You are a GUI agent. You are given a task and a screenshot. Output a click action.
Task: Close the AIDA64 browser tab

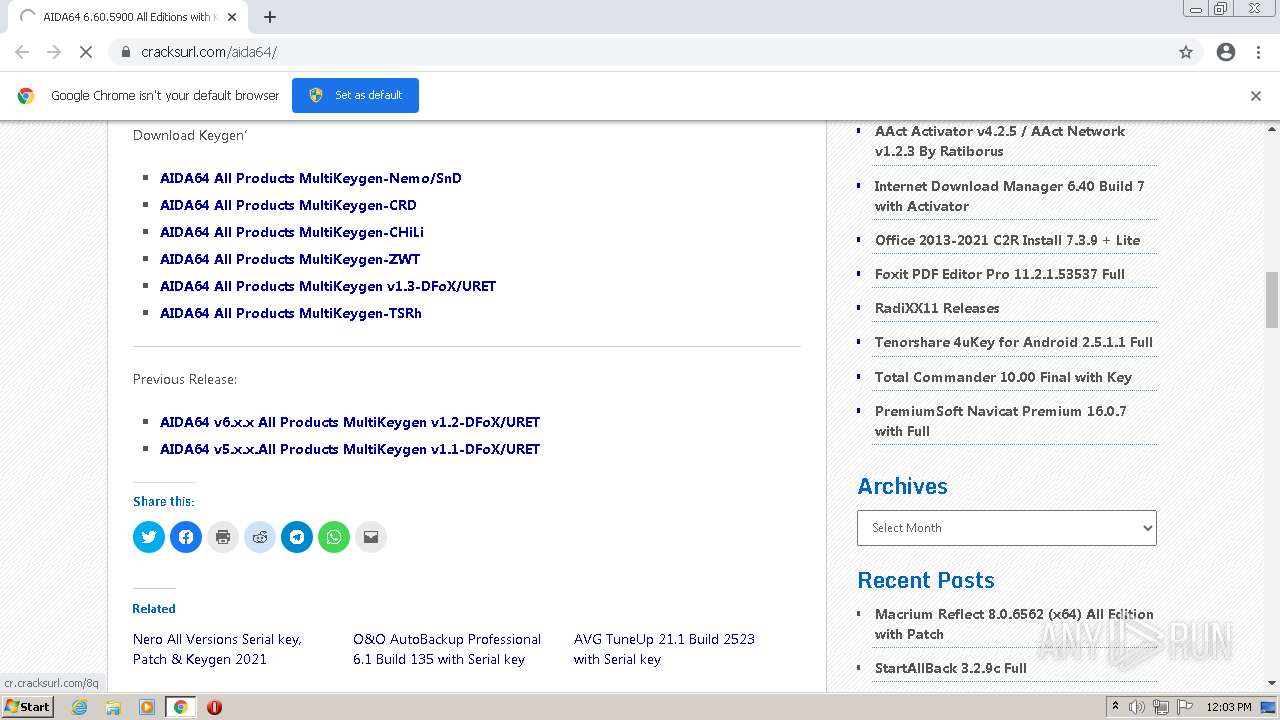point(232,17)
